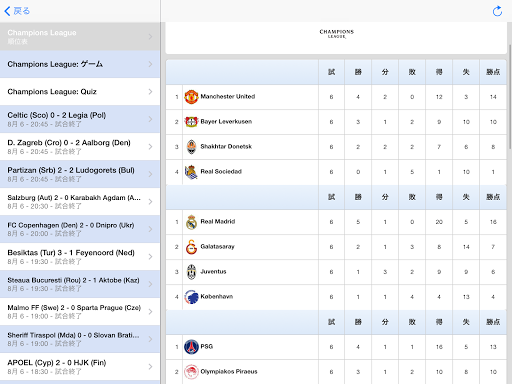Tap the Shakhtar Donetsk badge
The image size is (512, 384).
pyautogui.click(x=191, y=147)
